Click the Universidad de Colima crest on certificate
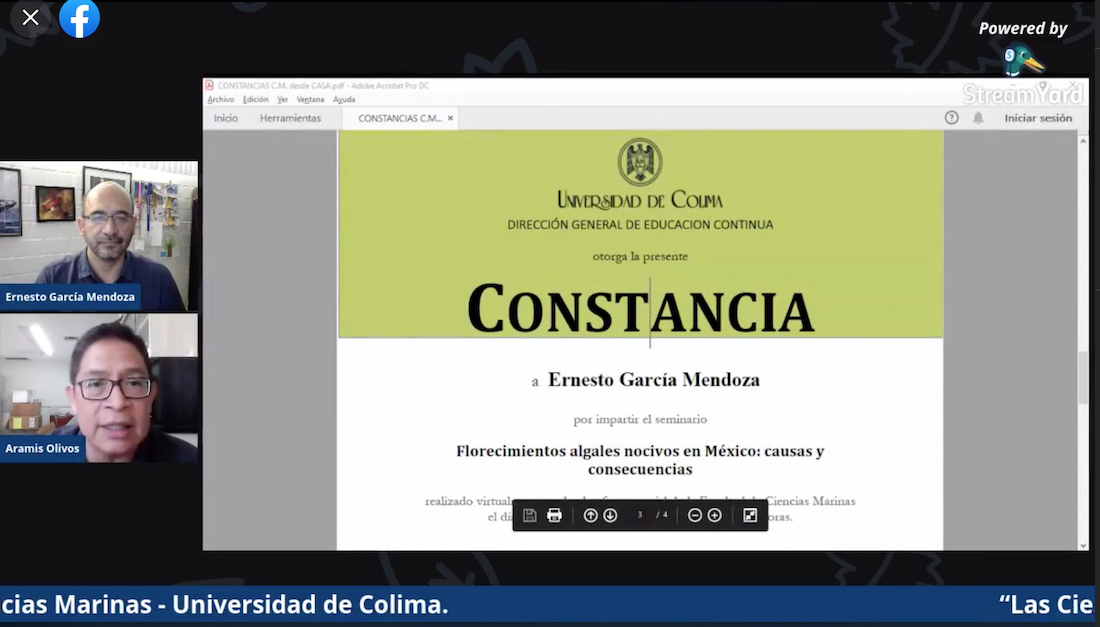The image size is (1100, 627). click(640, 162)
